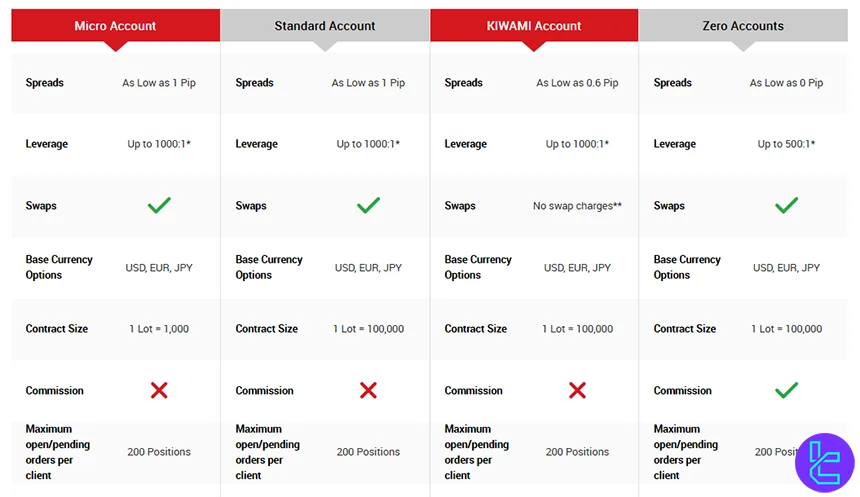Select the Standard Account tab header
This screenshot has width=860, height=497.
click(325, 26)
